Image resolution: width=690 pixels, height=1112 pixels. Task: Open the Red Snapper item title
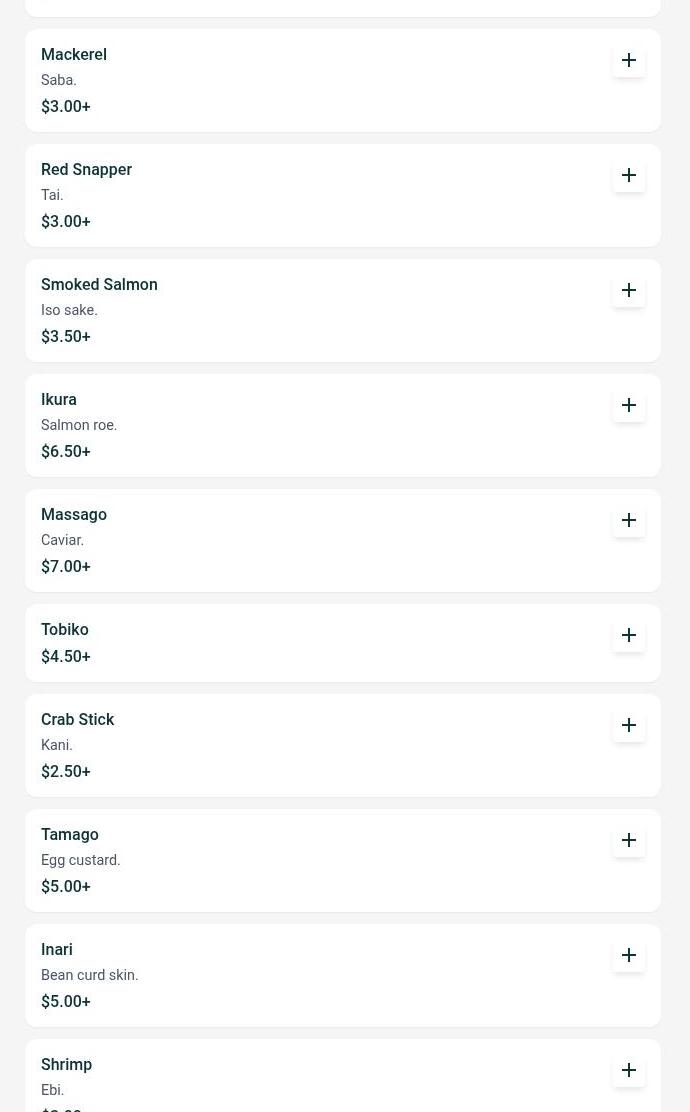86,170
